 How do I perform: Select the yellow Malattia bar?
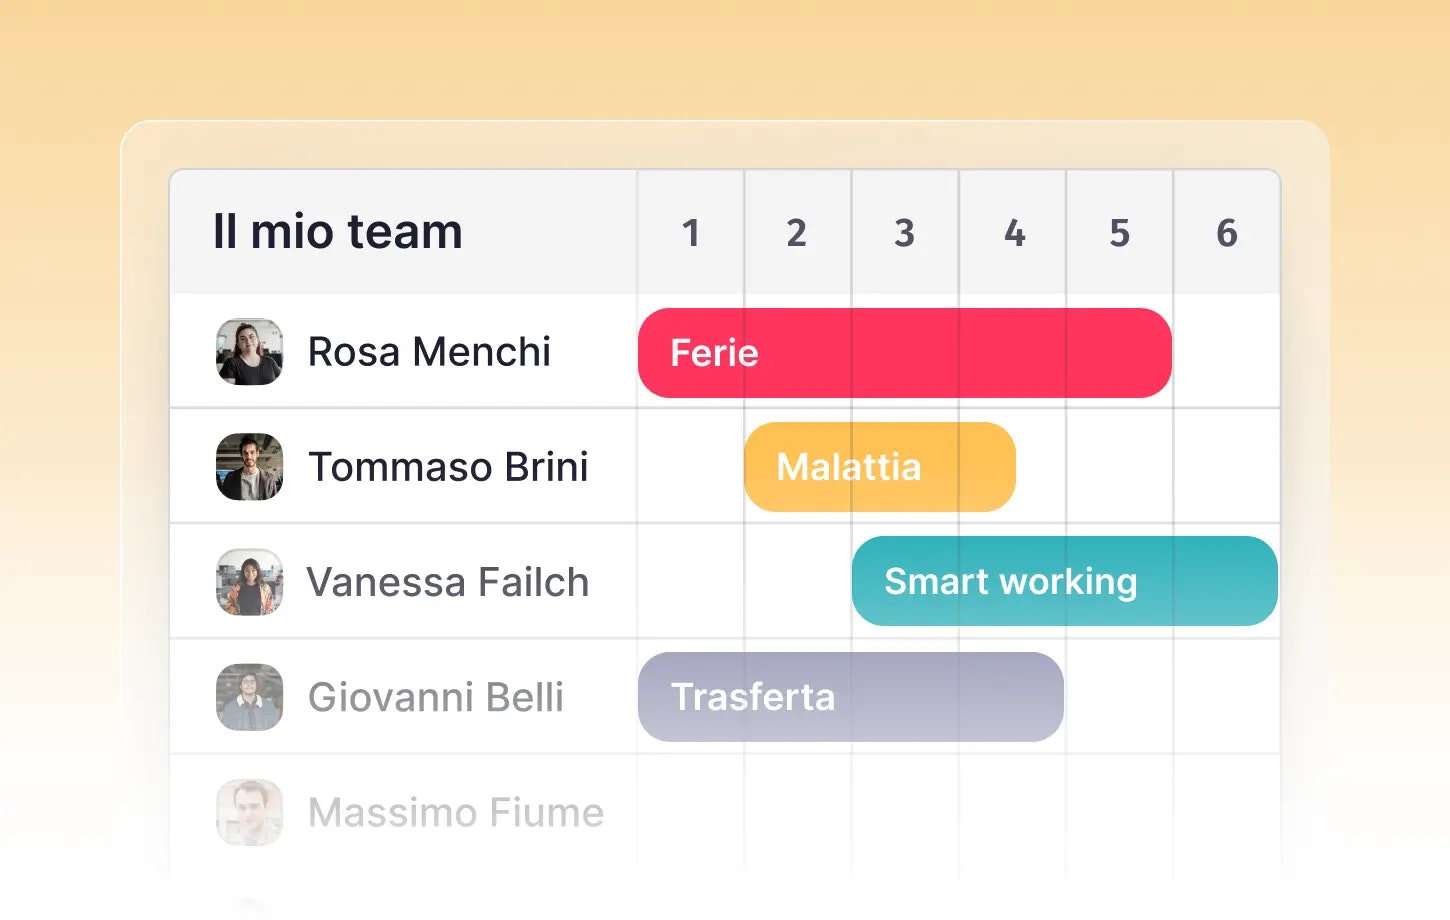point(879,467)
